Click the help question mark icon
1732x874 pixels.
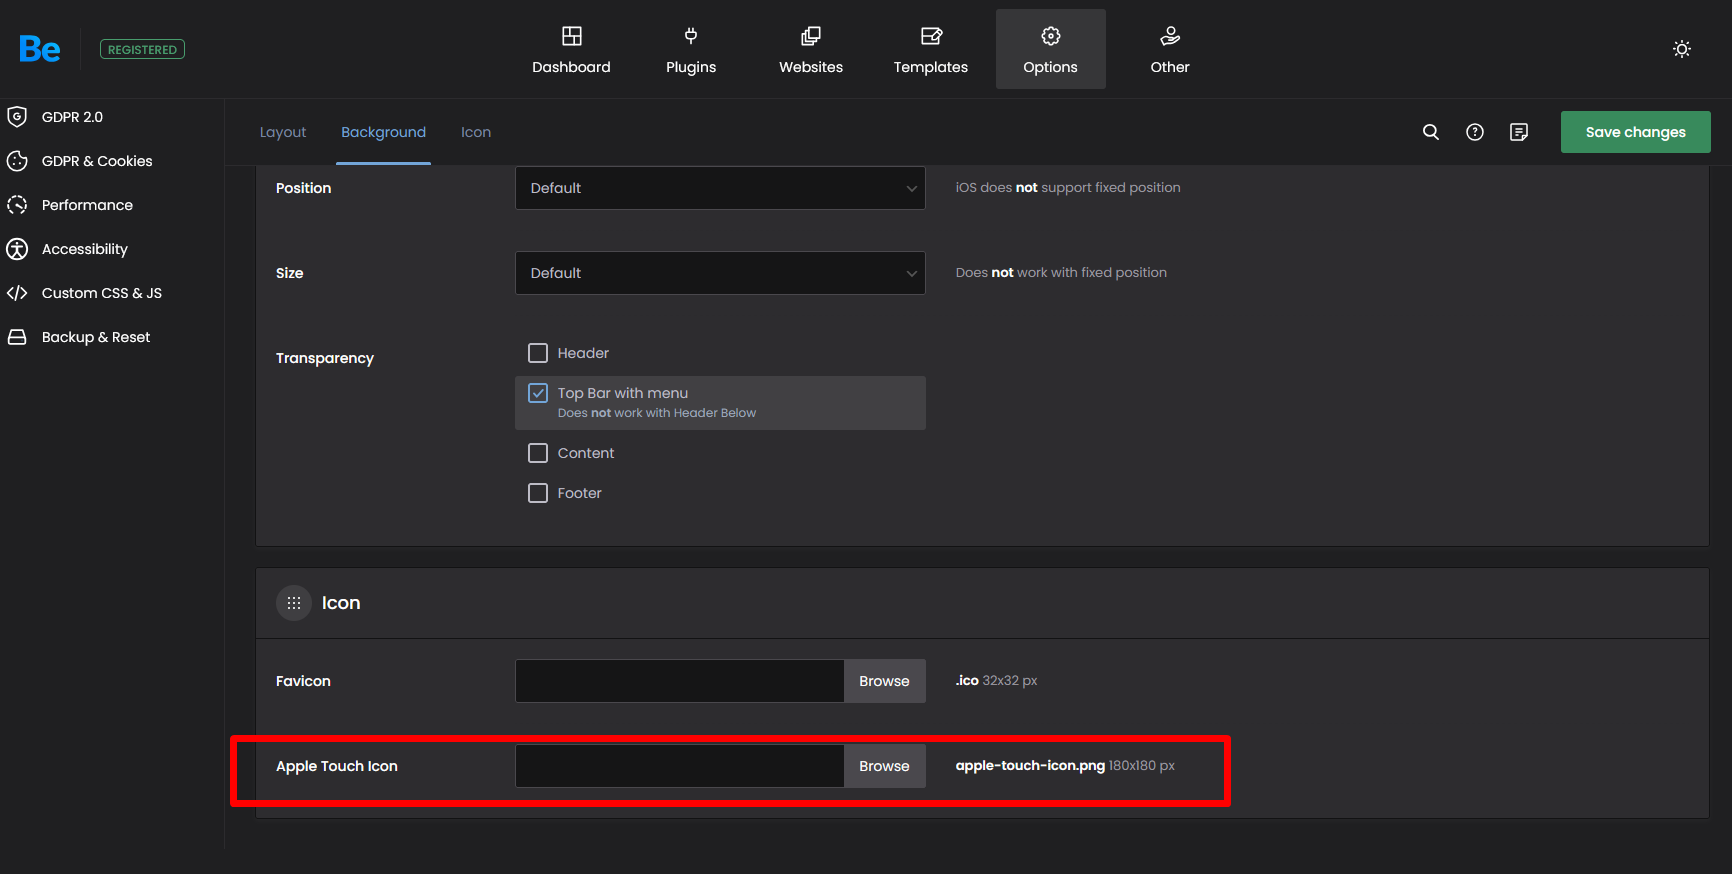[x=1475, y=132]
